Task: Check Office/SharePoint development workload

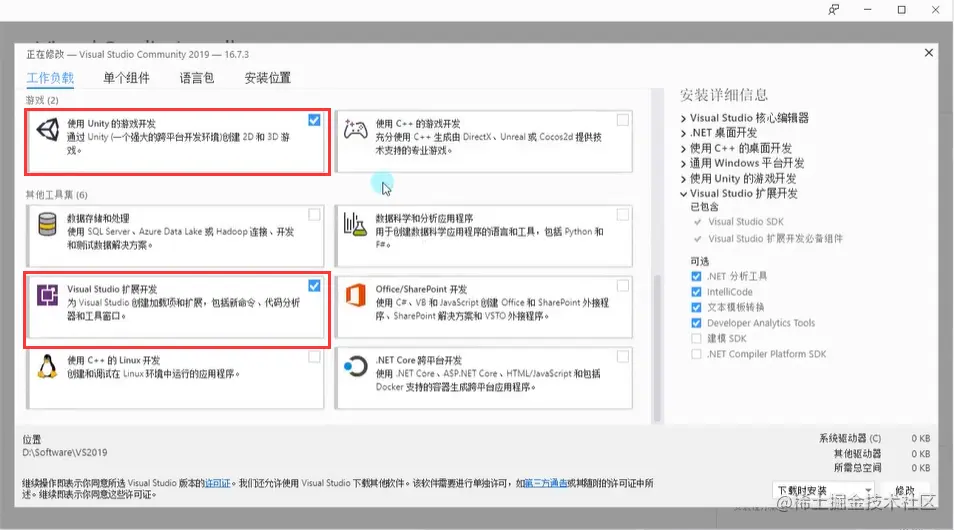Action: [622, 285]
